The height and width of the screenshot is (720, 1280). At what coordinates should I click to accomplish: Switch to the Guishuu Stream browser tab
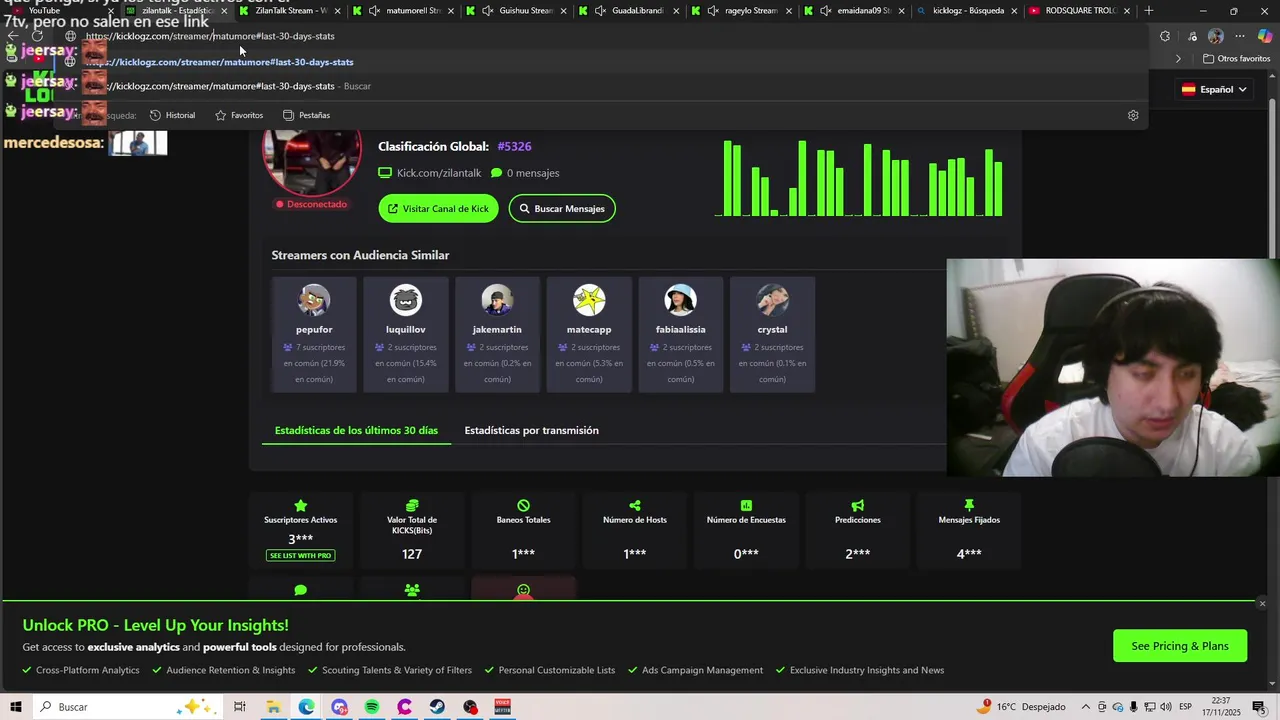click(517, 11)
